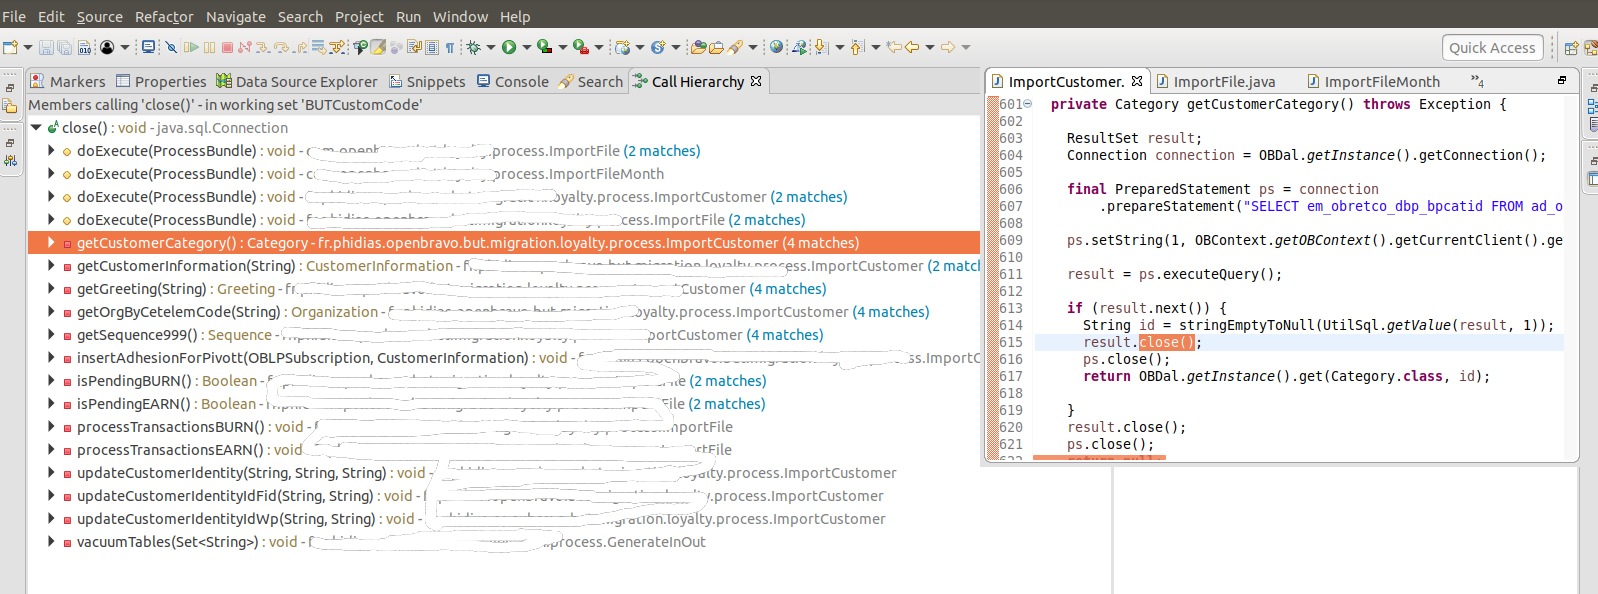The height and width of the screenshot is (594, 1598).
Task: Click the Quick Access search field
Action: pyautogui.click(x=1491, y=47)
